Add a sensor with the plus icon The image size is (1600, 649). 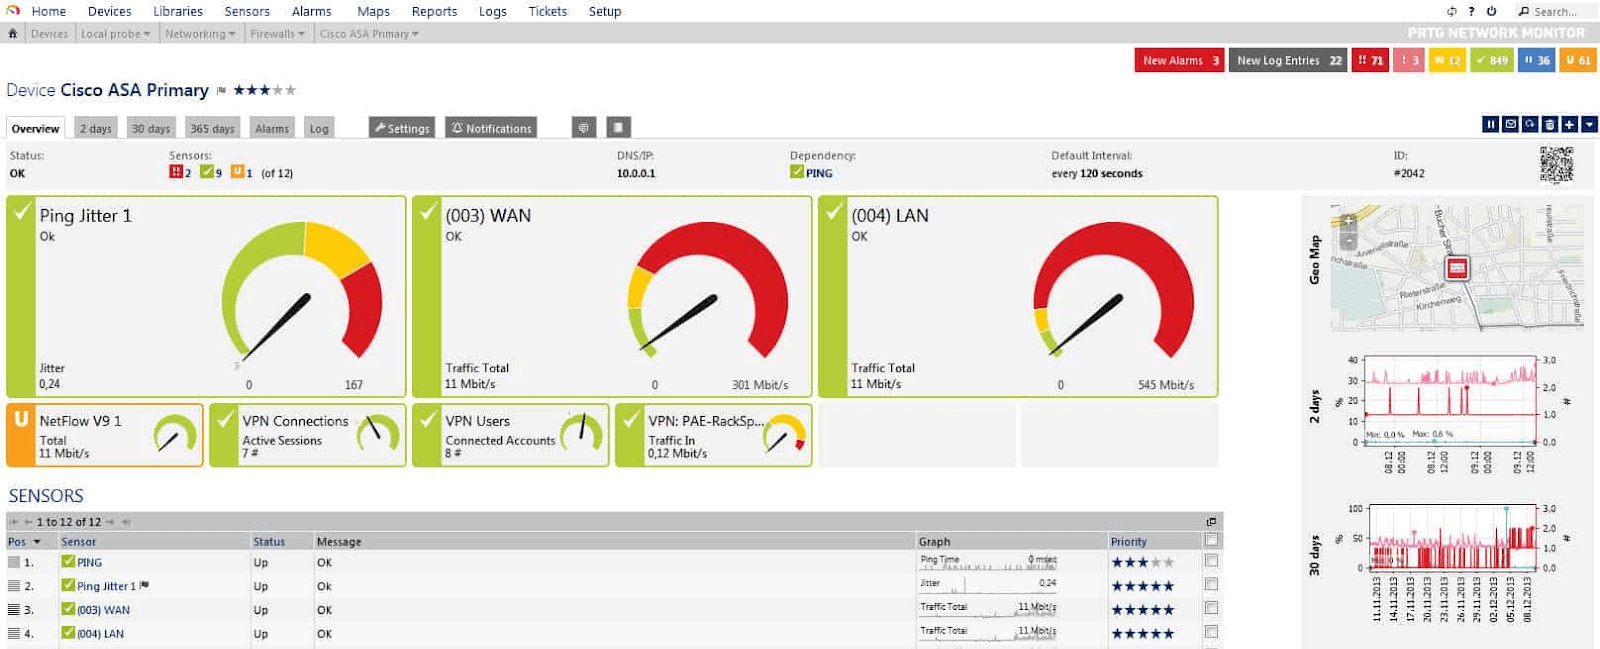(1569, 124)
